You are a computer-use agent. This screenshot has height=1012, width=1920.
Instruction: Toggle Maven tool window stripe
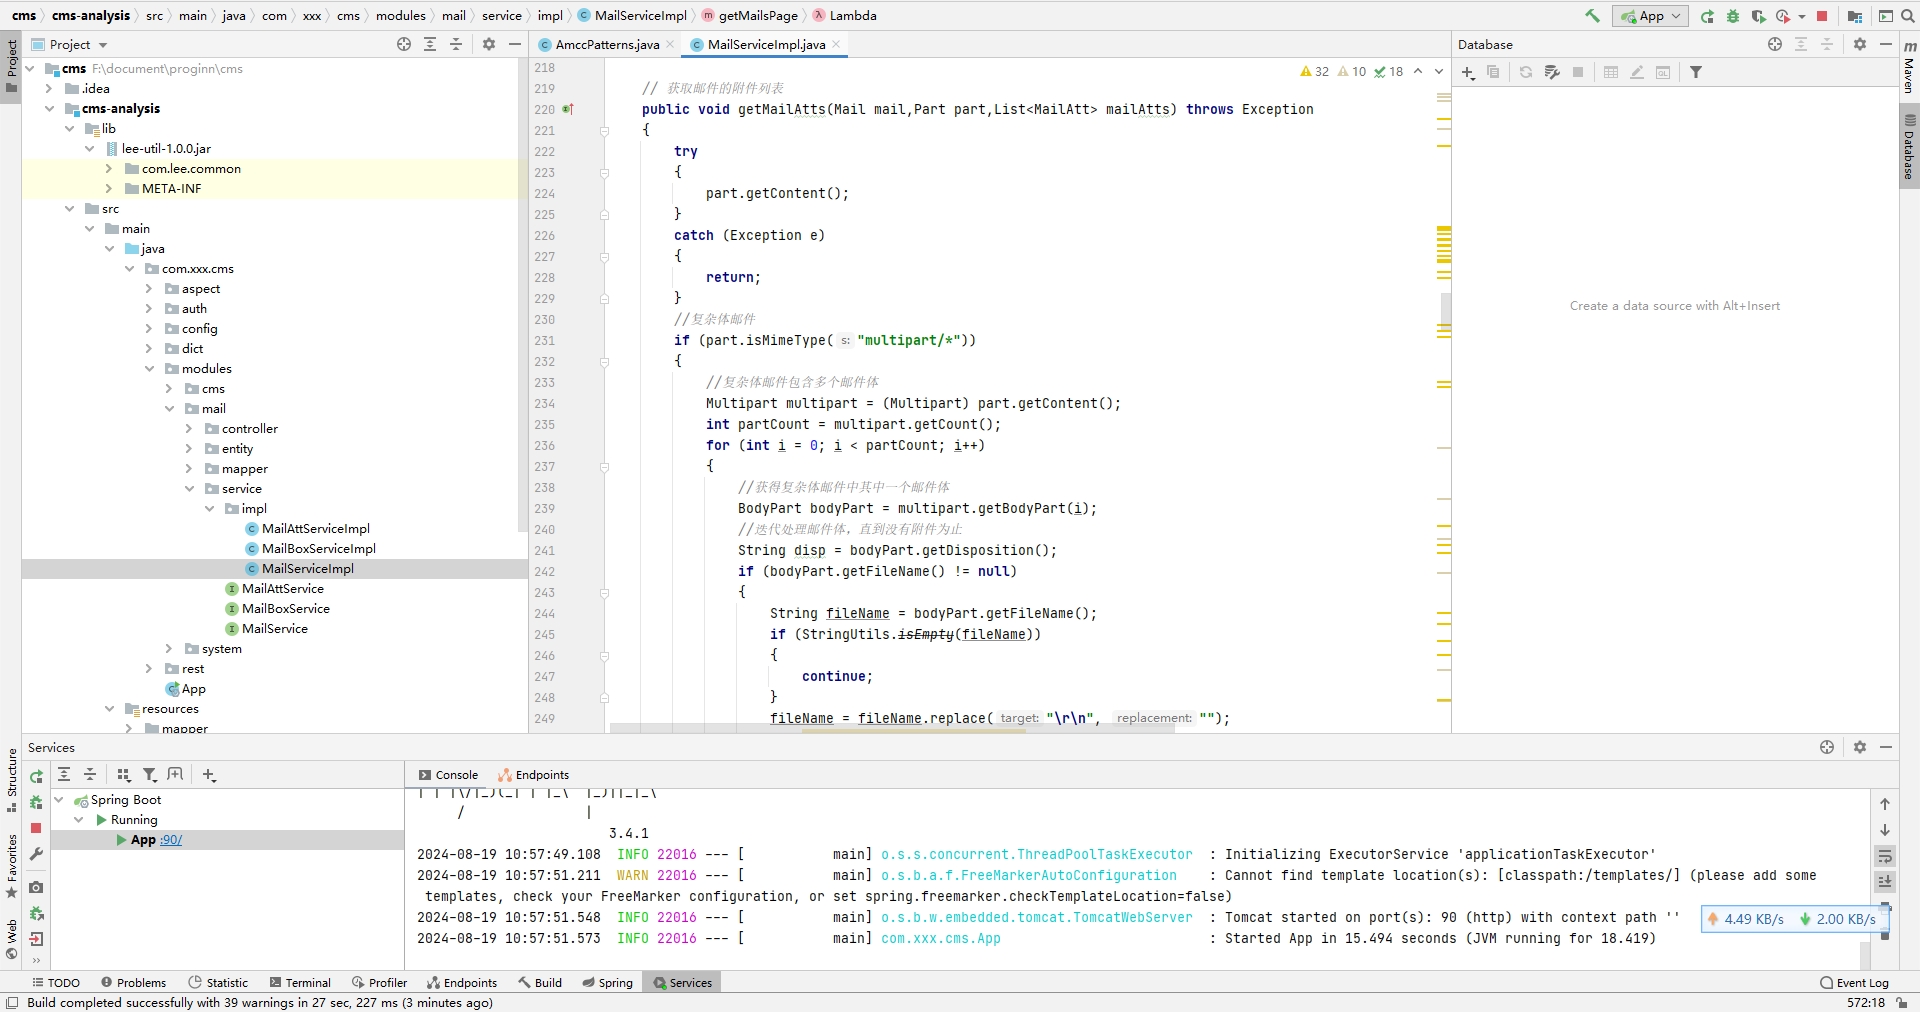pos(1909,68)
